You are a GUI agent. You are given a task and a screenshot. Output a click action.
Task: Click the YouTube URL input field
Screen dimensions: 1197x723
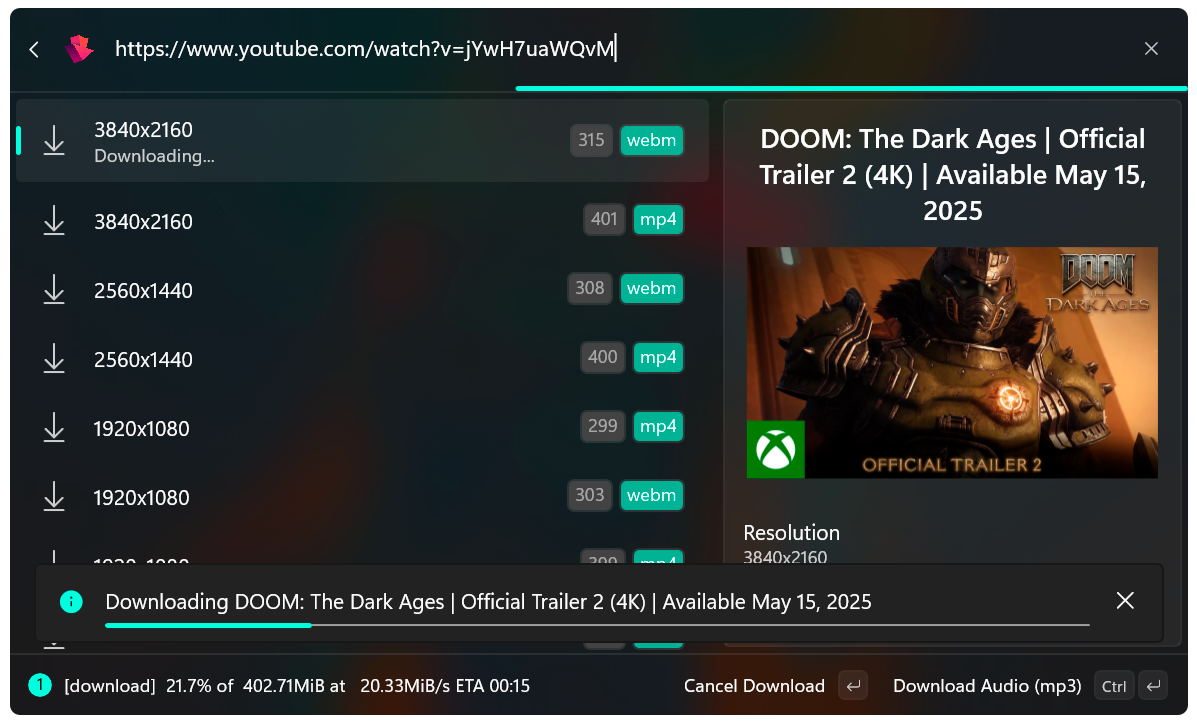click(x=365, y=49)
